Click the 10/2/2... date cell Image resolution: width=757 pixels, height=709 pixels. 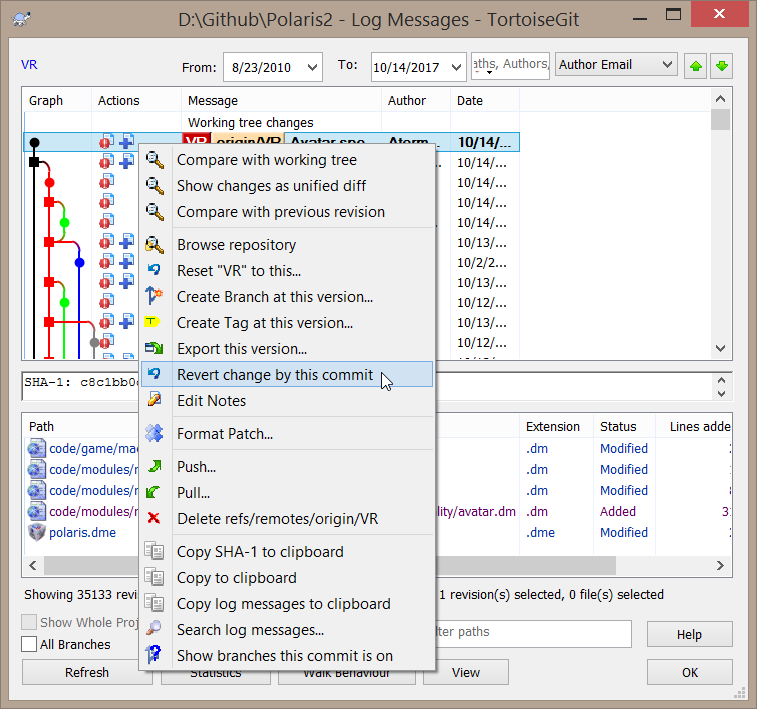coord(482,263)
